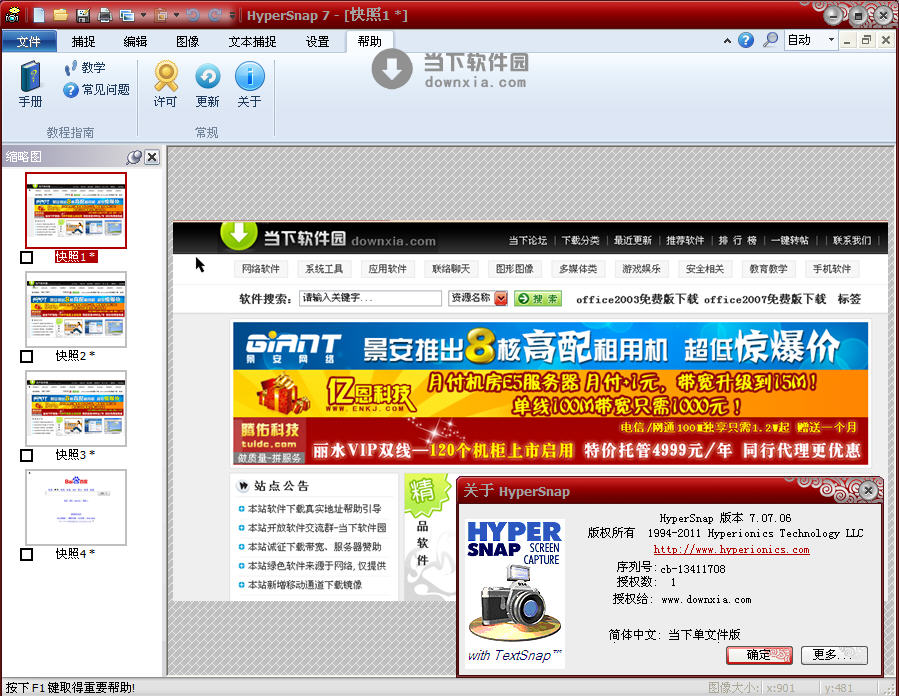Tick the checkbox beside 快照1
The width and height of the screenshot is (899, 696).
(27, 258)
